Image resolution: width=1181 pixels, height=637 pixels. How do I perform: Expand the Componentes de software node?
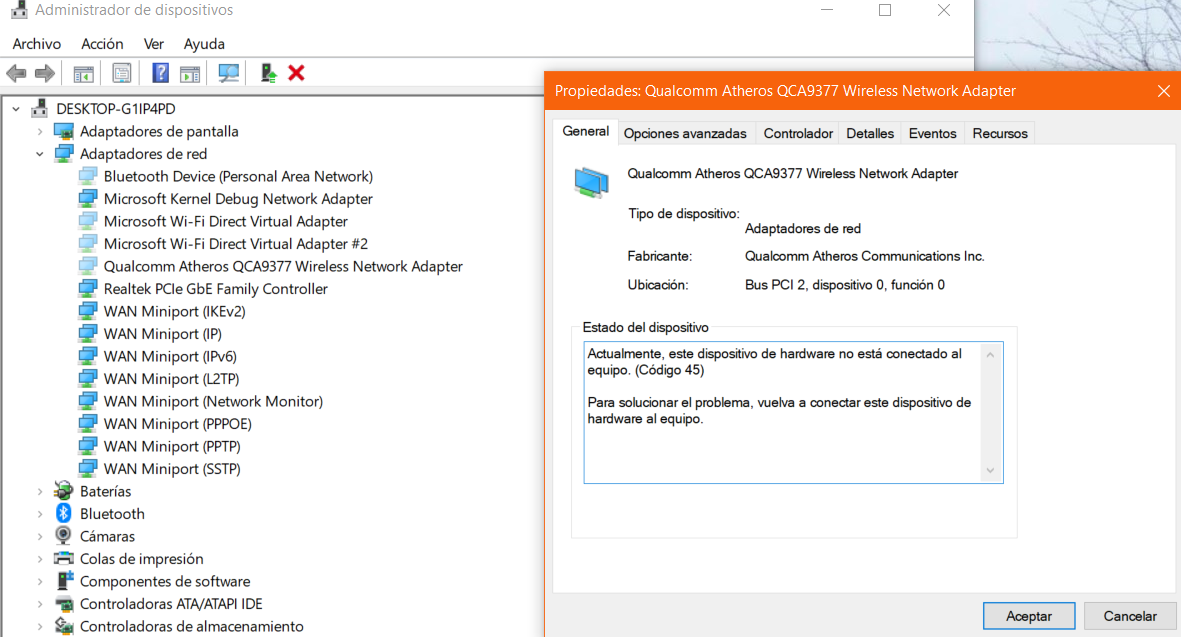pos(40,582)
